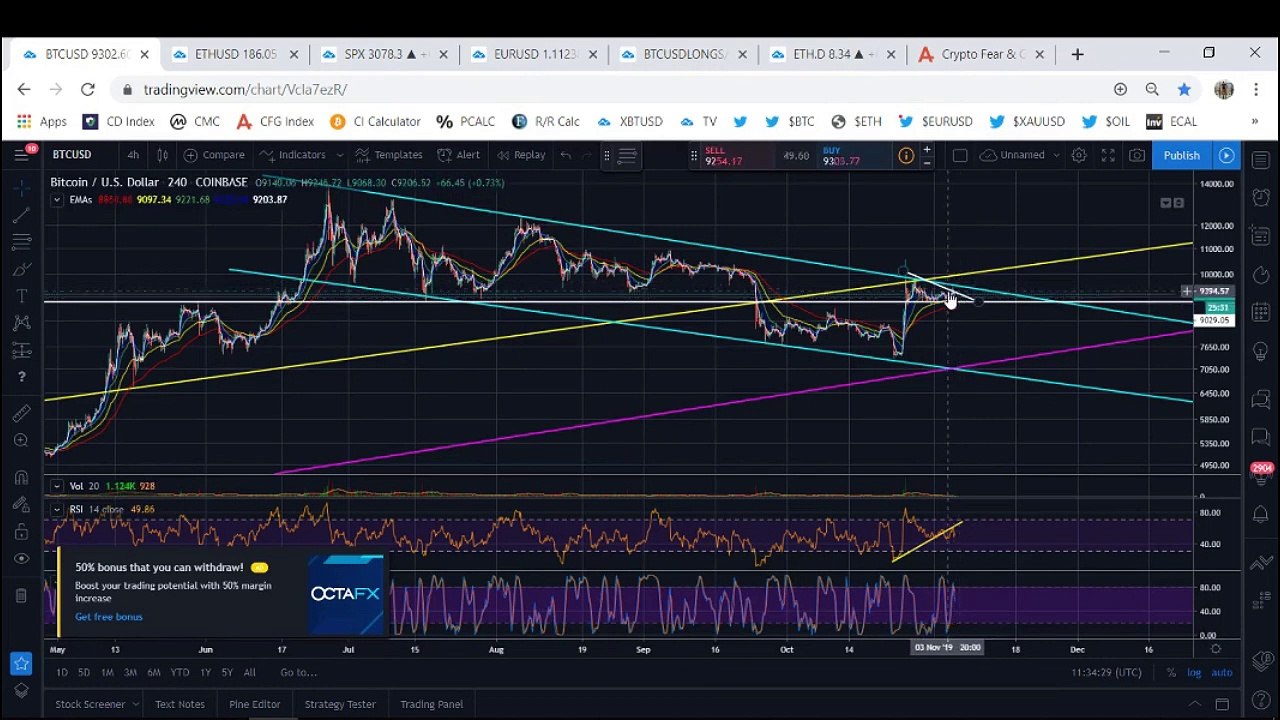Open the Fibonacci/pitchfork tools group
This screenshot has width=1280, height=720.
21,241
